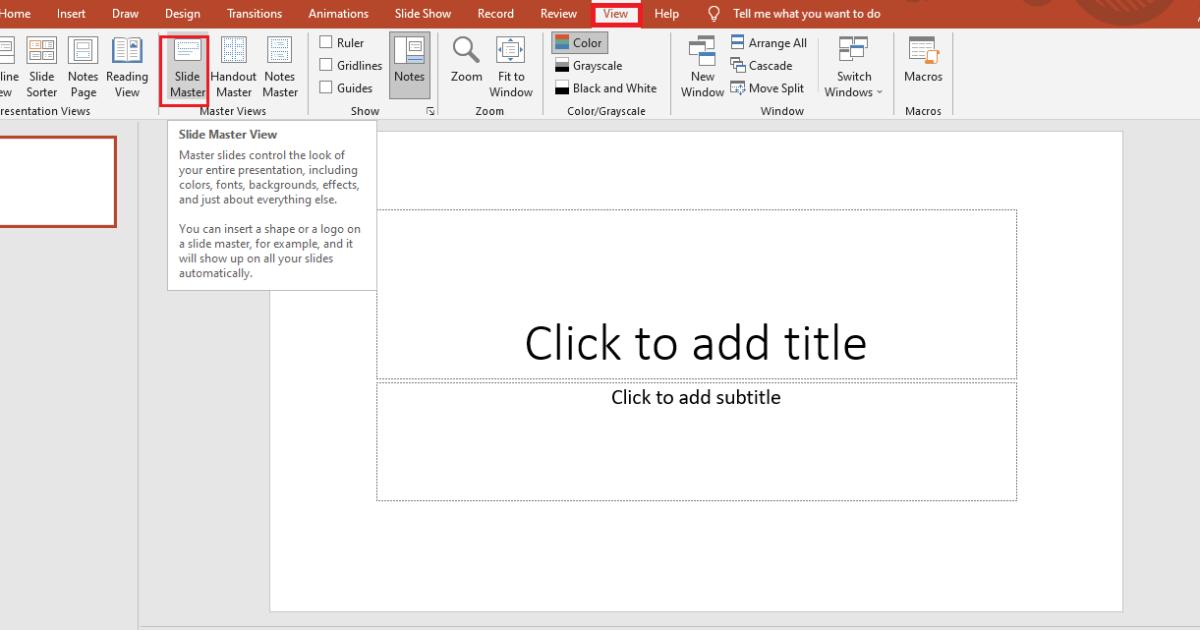The width and height of the screenshot is (1200, 630).
Task: Arrange All open windows
Action: (768, 42)
